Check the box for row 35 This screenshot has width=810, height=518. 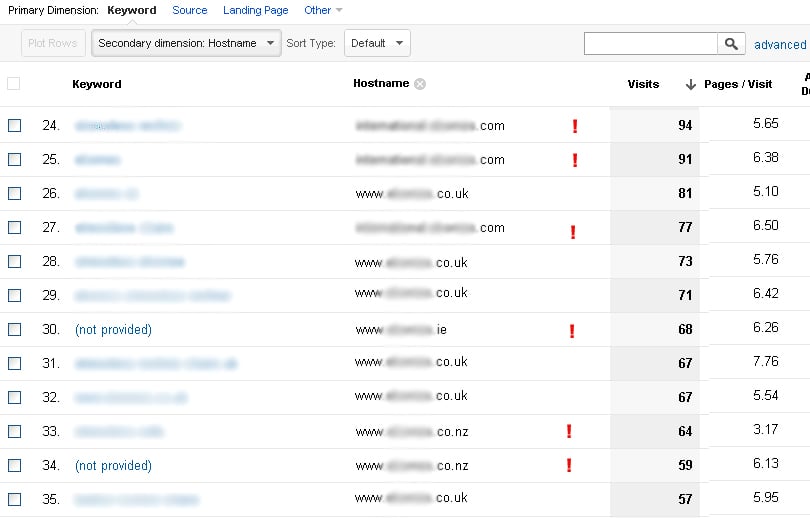pyautogui.click(x=14, y=499)
